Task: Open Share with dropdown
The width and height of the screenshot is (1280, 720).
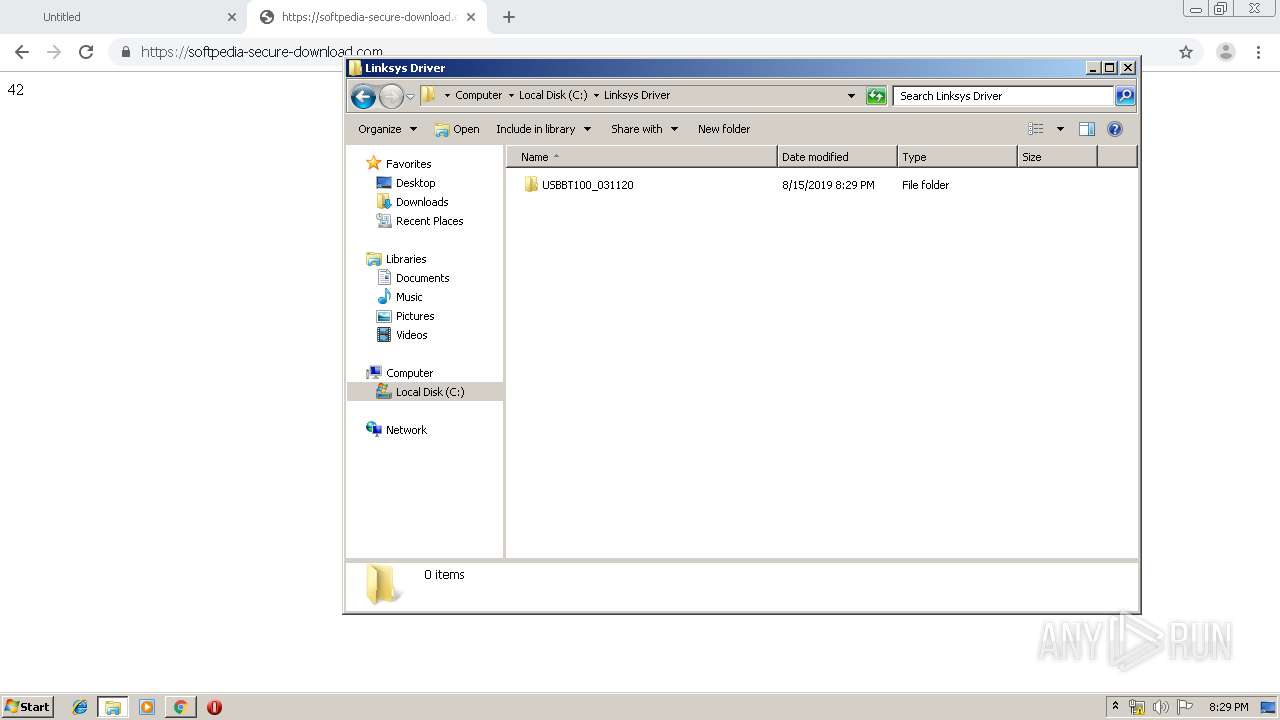Action: [x=644, y=129]
